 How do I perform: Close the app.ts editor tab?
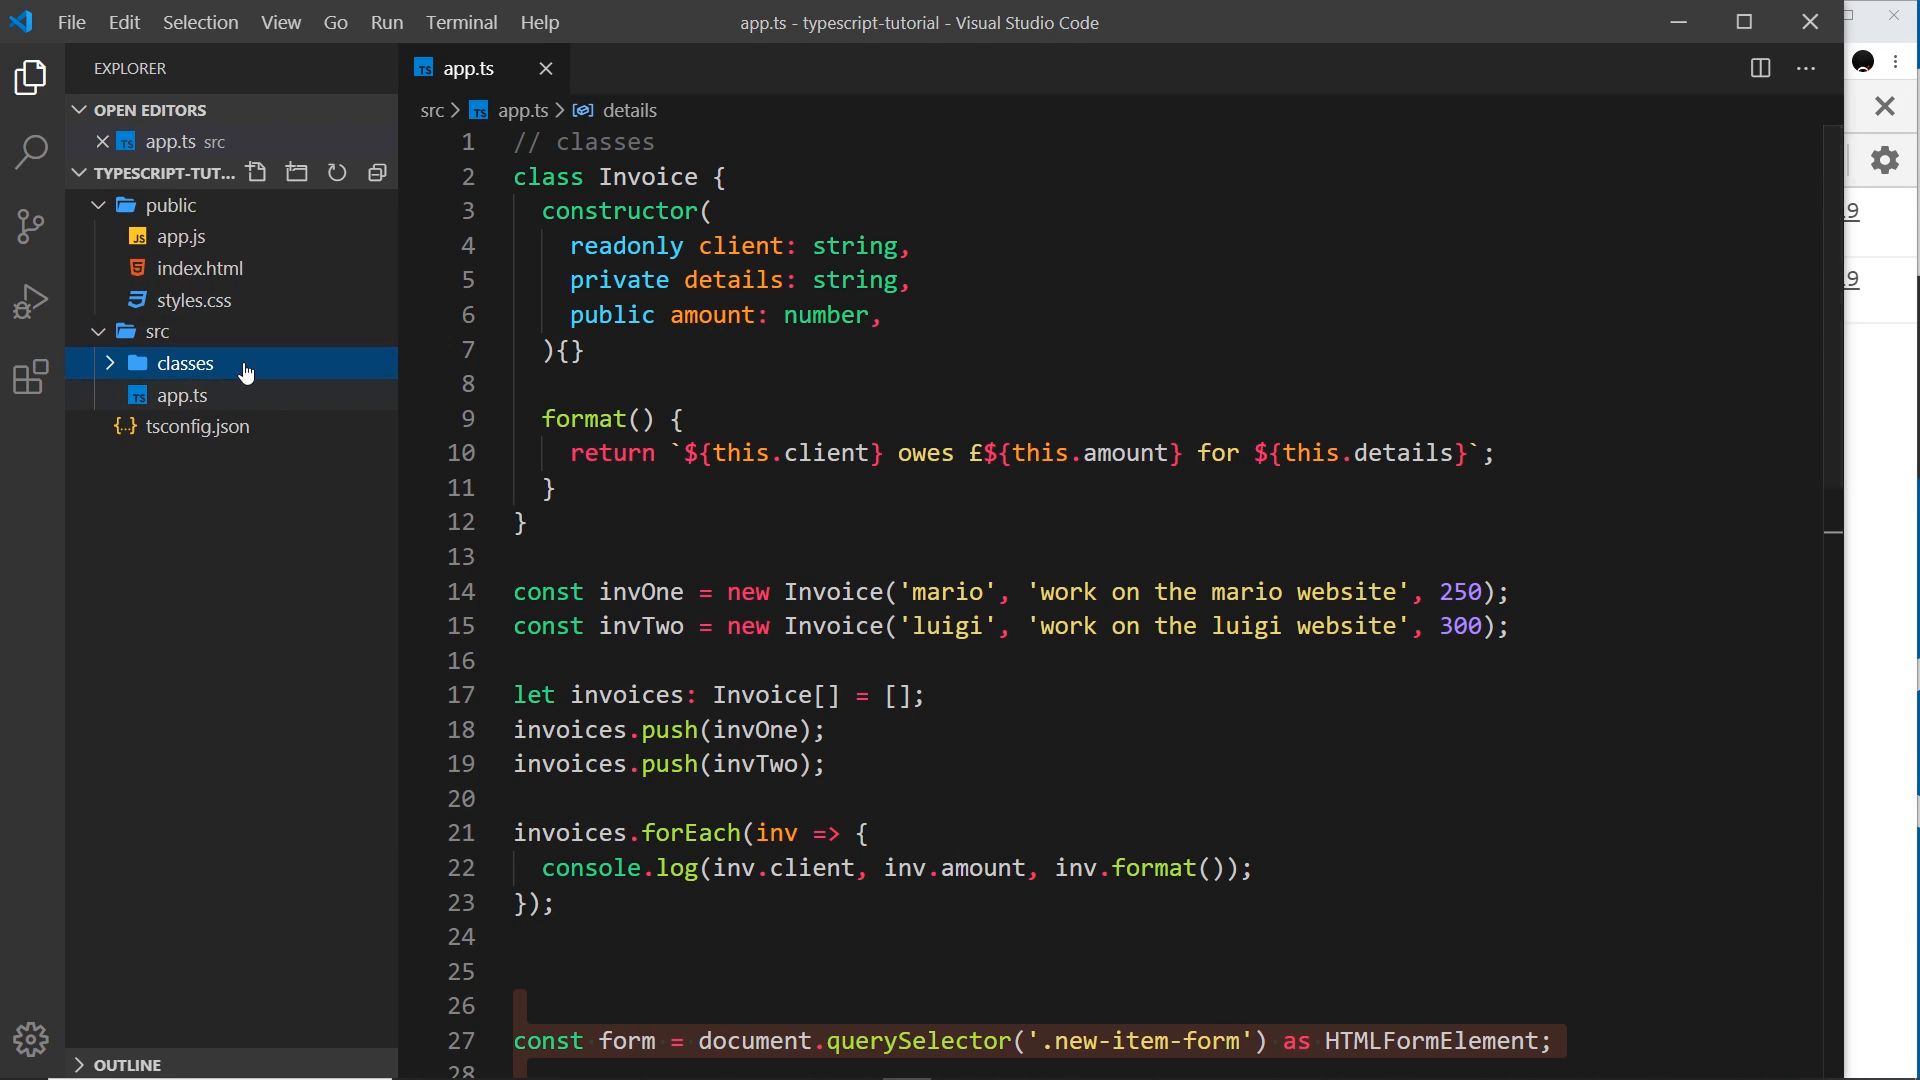point(546,68)
